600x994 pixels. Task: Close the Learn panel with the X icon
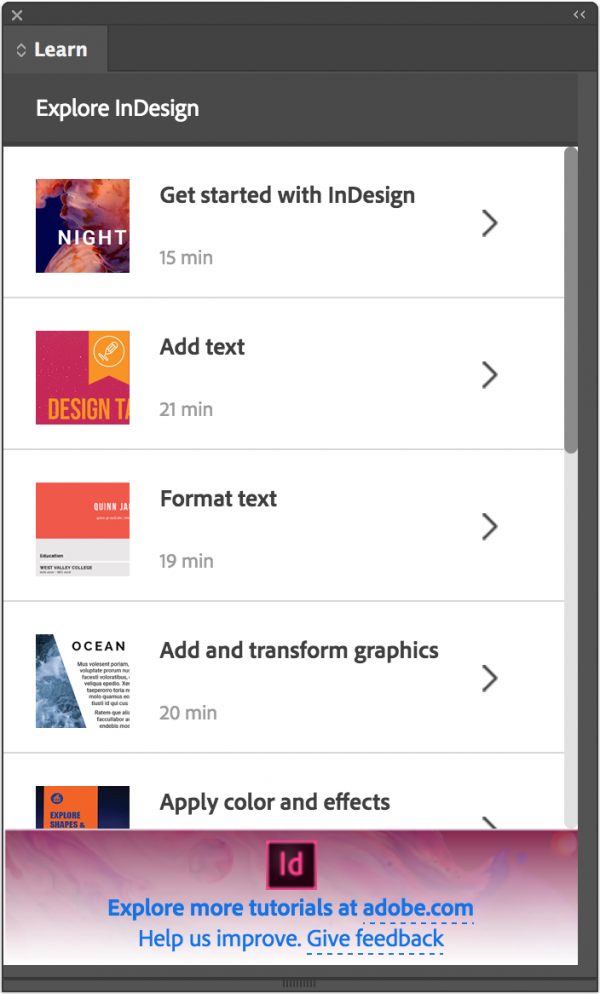coord(15,14)
